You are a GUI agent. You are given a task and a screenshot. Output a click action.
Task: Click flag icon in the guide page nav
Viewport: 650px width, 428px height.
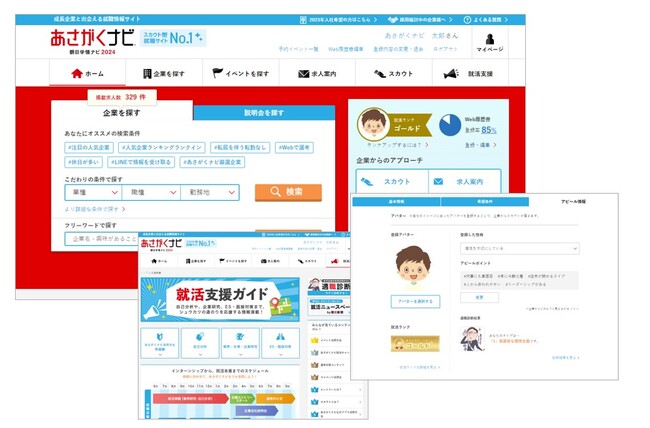[x=222, y=261]
